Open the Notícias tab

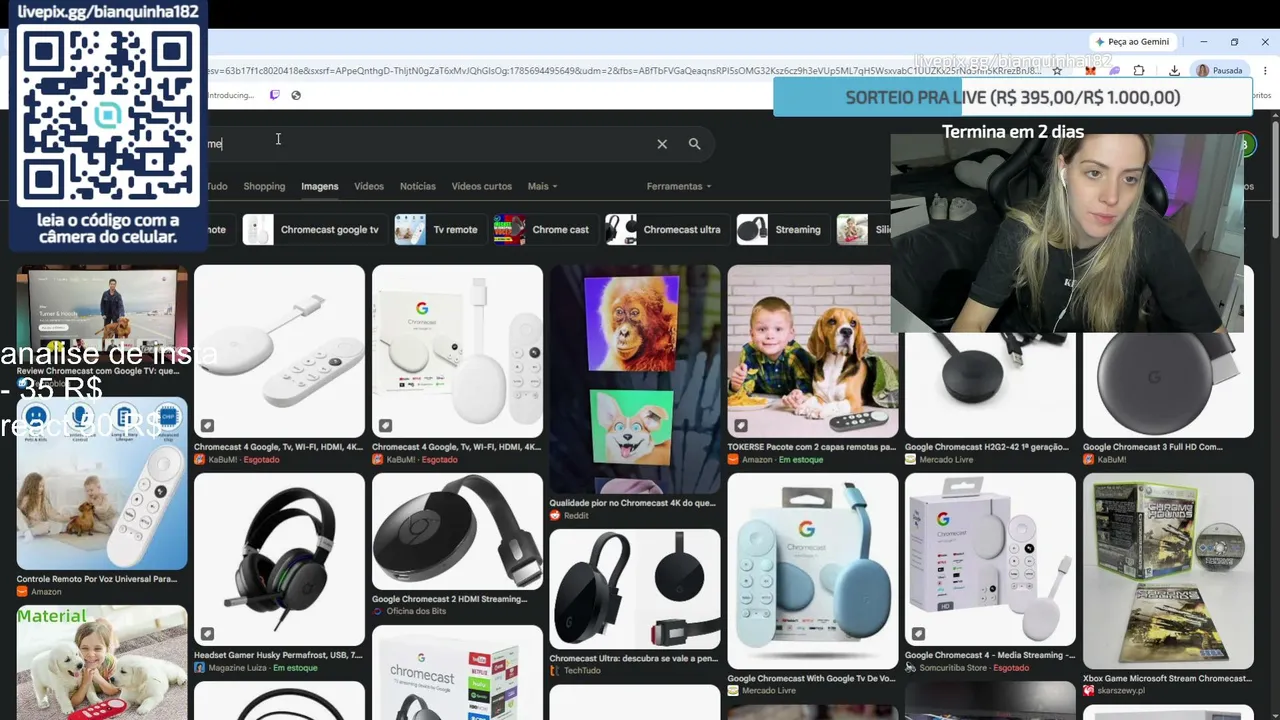(418, 186)
